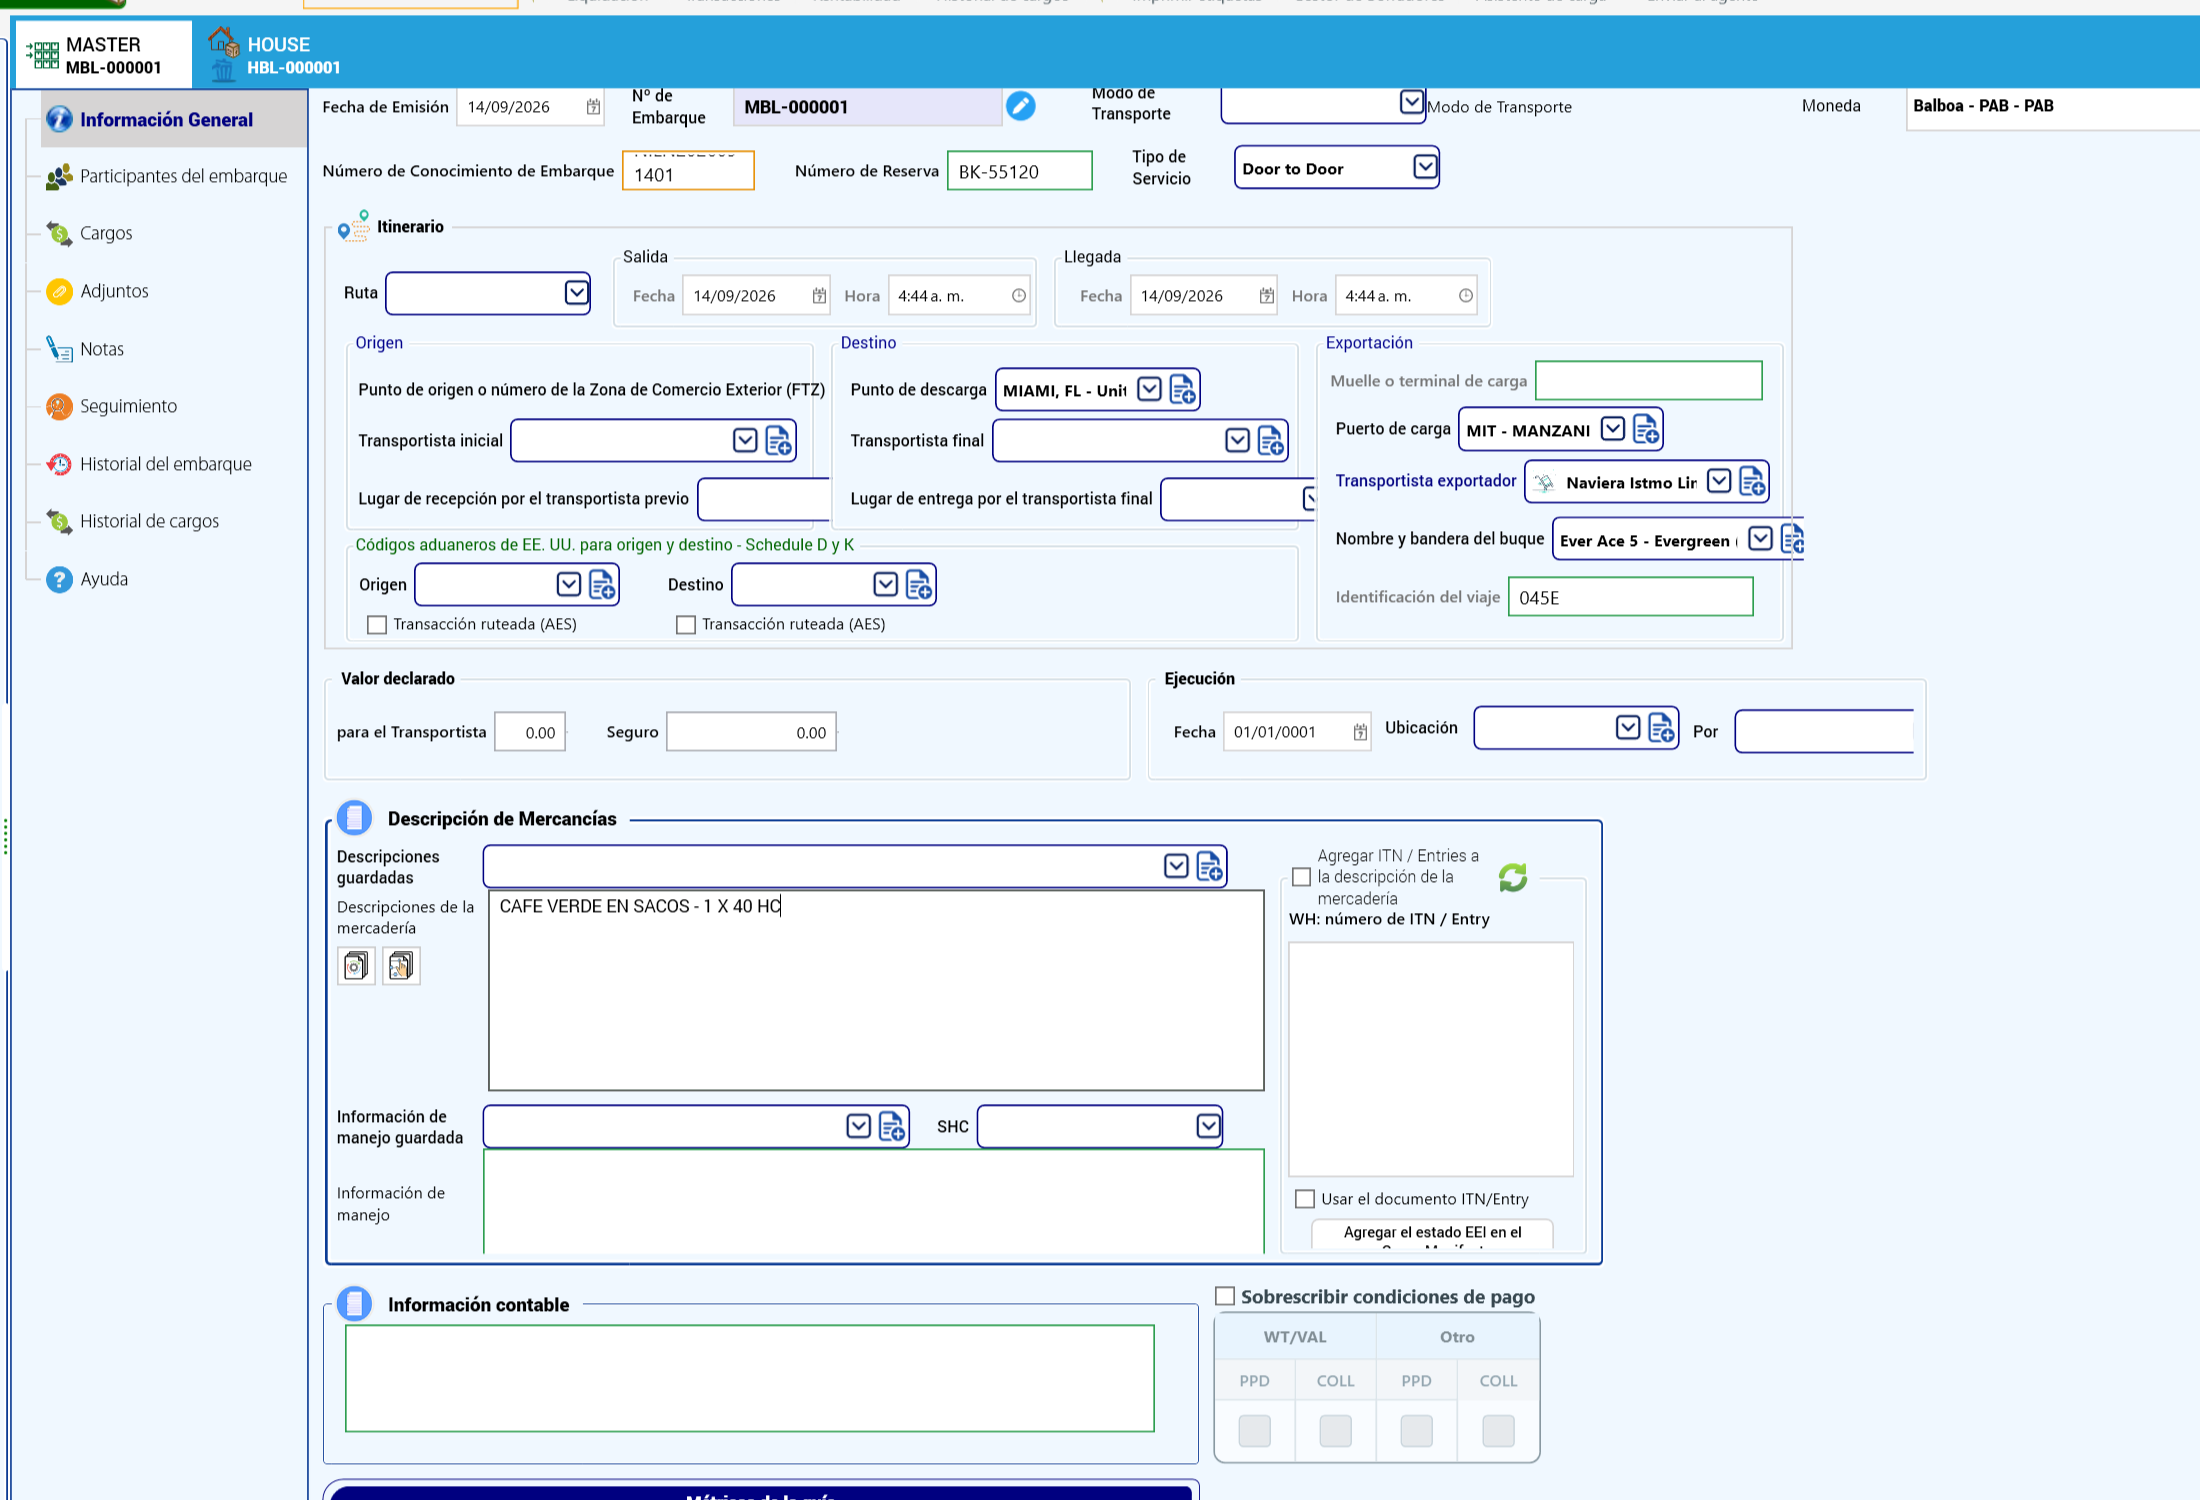
Task: Click the green refresh icon for ITN entries
Action: [x=1513, y=877]
